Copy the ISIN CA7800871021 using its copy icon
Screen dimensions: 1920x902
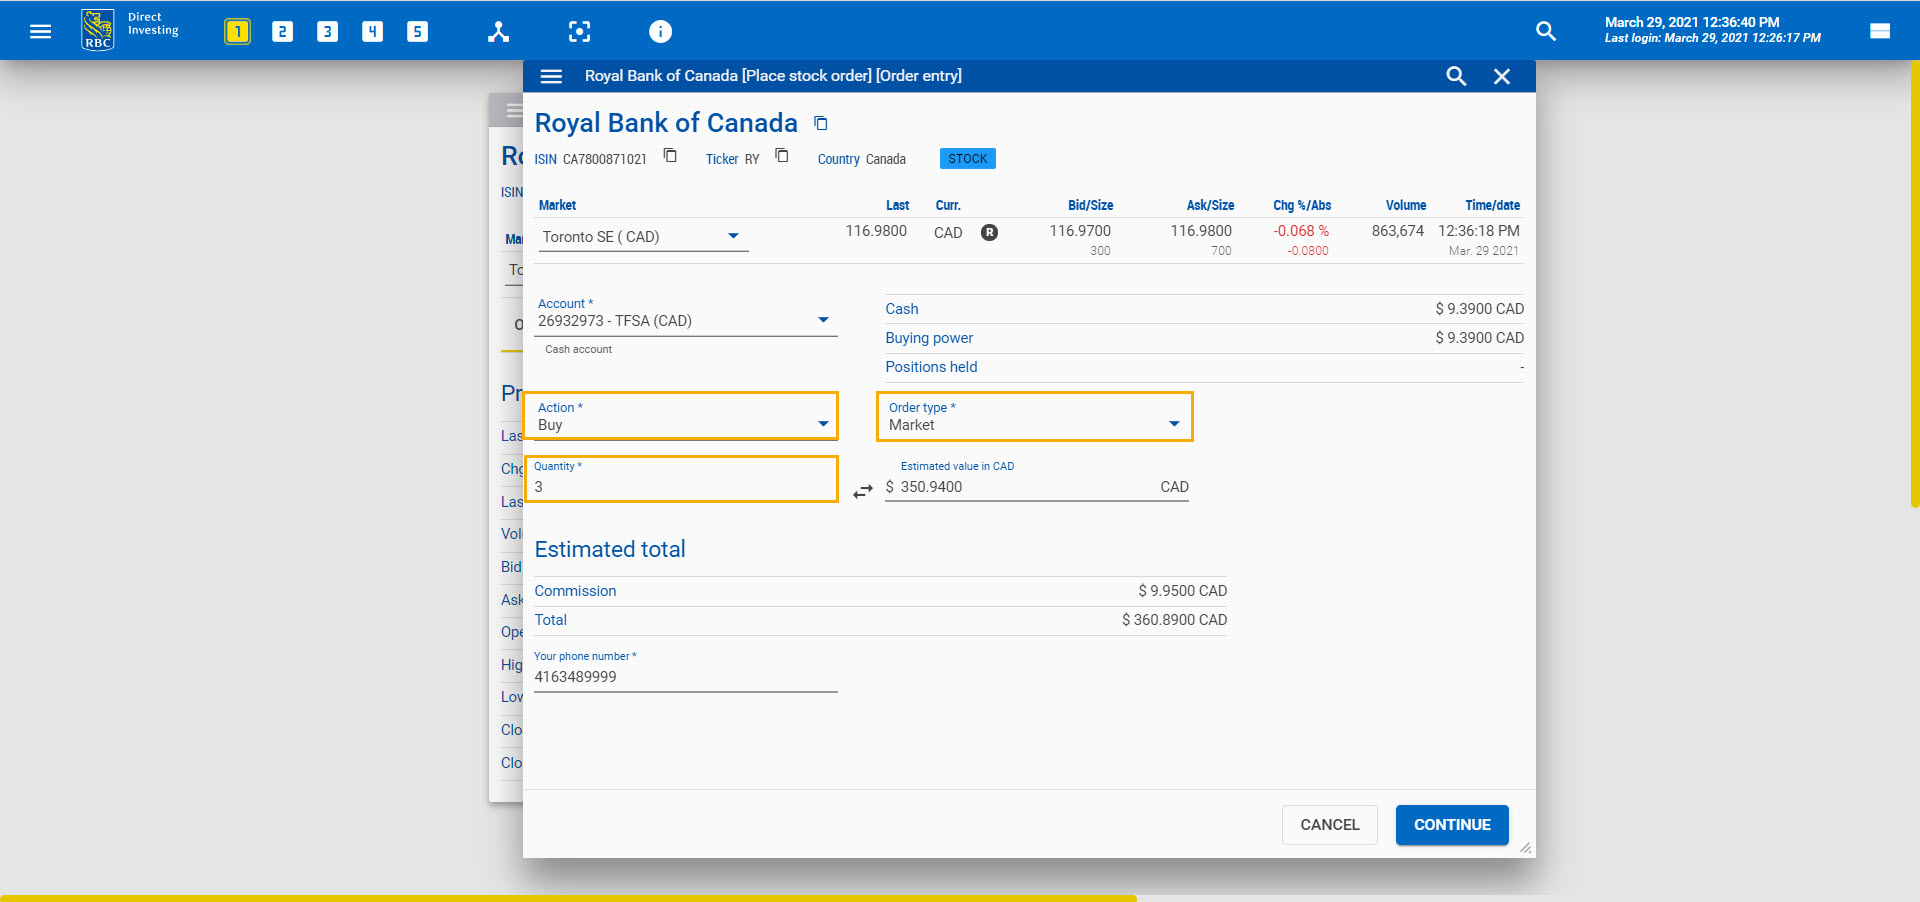[x=670, y=156]
